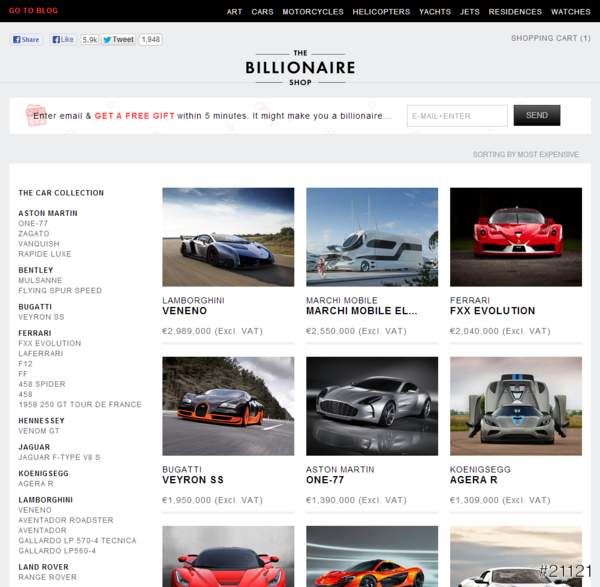Open the GO TO BLOG link
This screenshot has height=587, width=600.
pyautogui.click(x=33, y=11)
